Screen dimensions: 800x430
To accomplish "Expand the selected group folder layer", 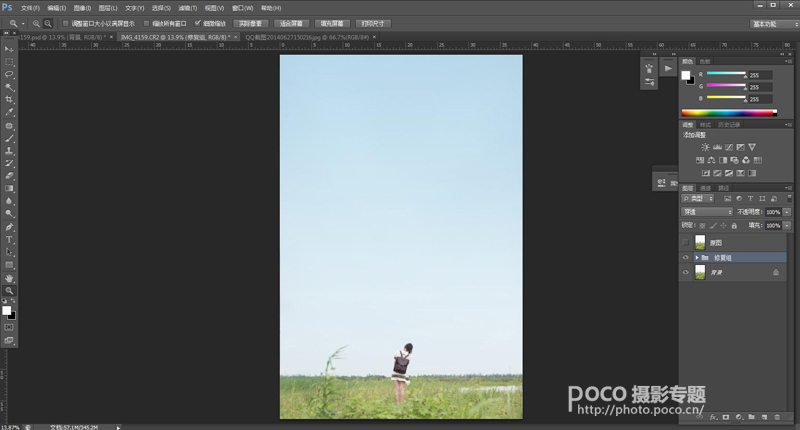I will (x=697, y=258).
